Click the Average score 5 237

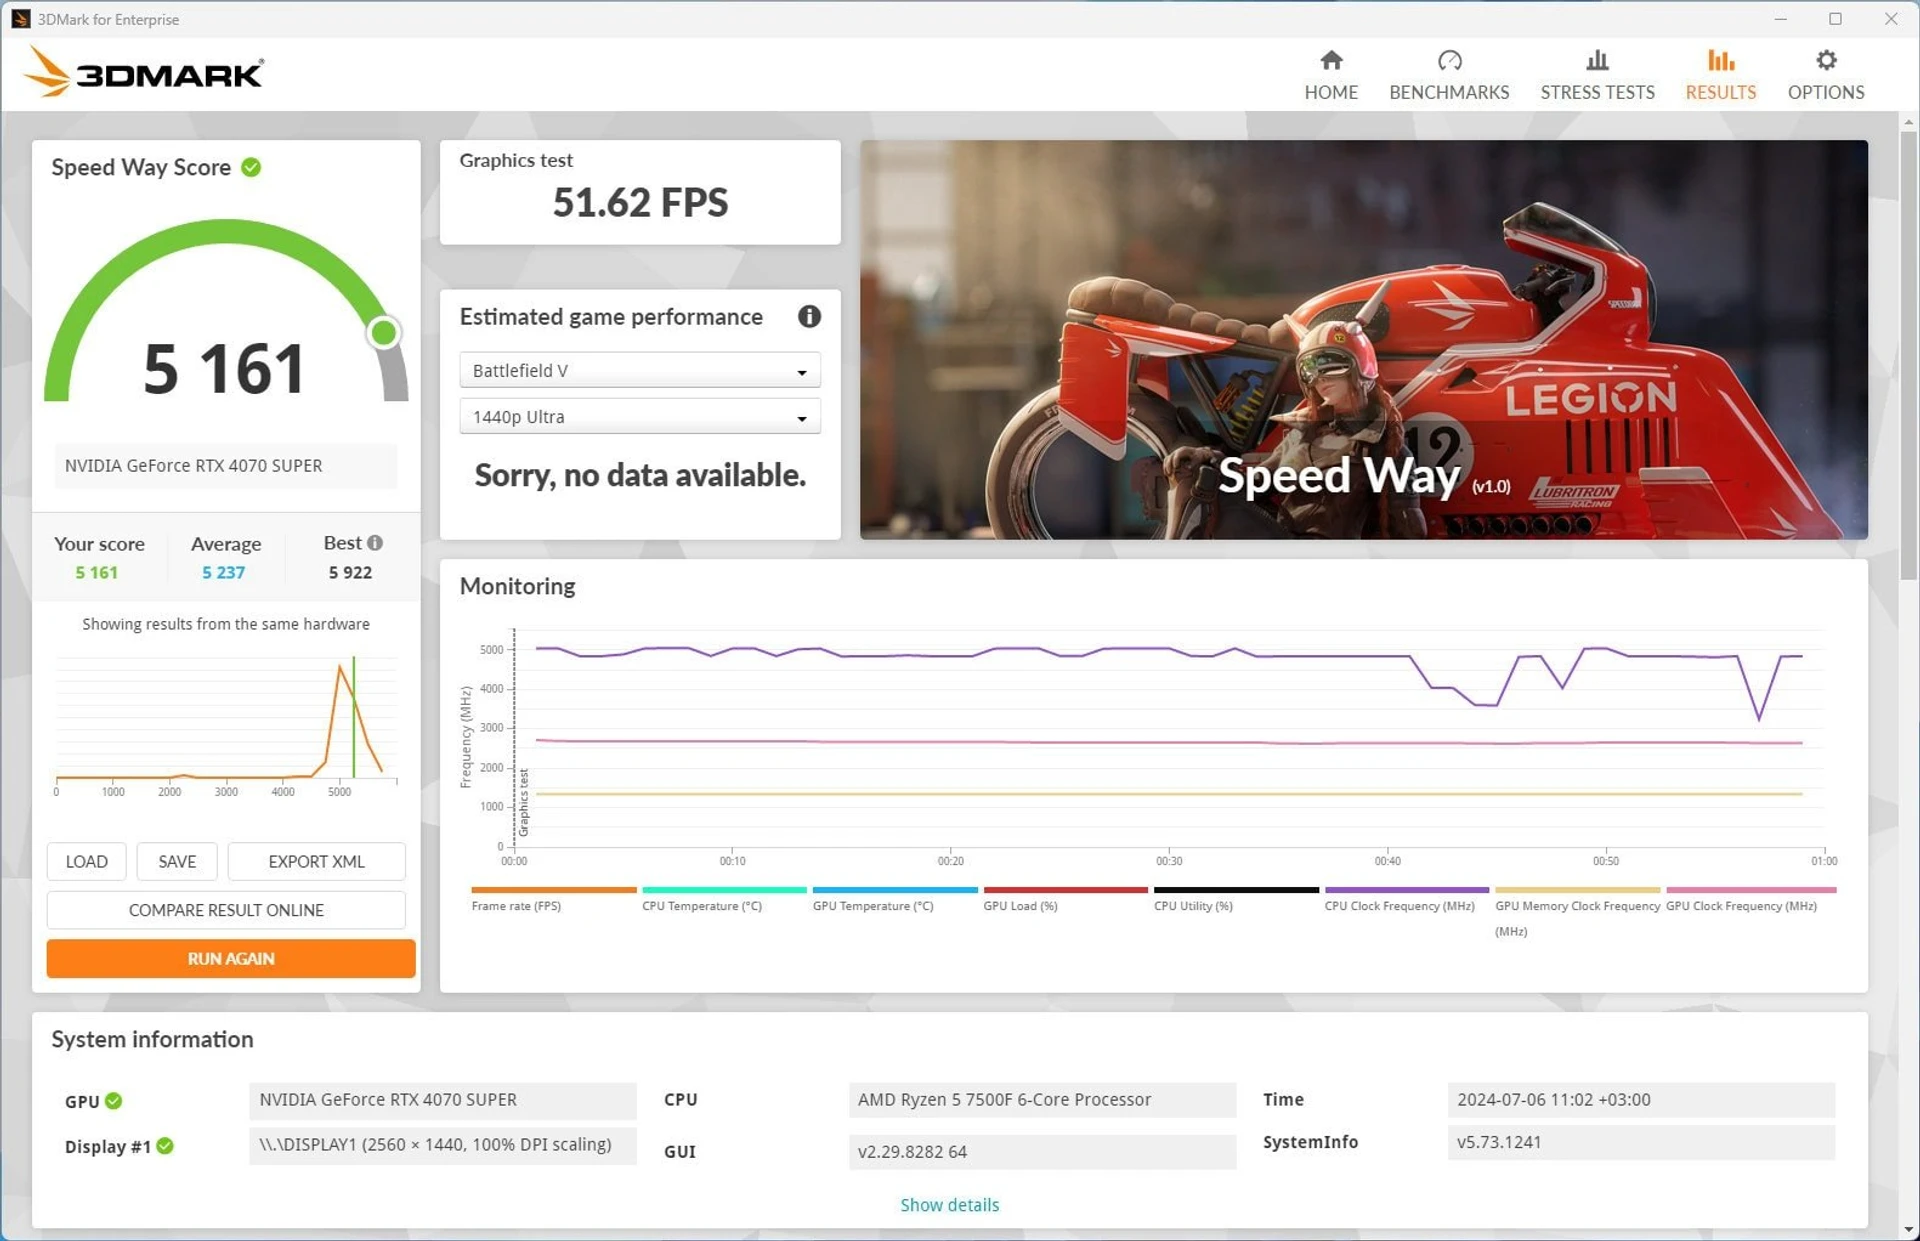coord(223,572)
